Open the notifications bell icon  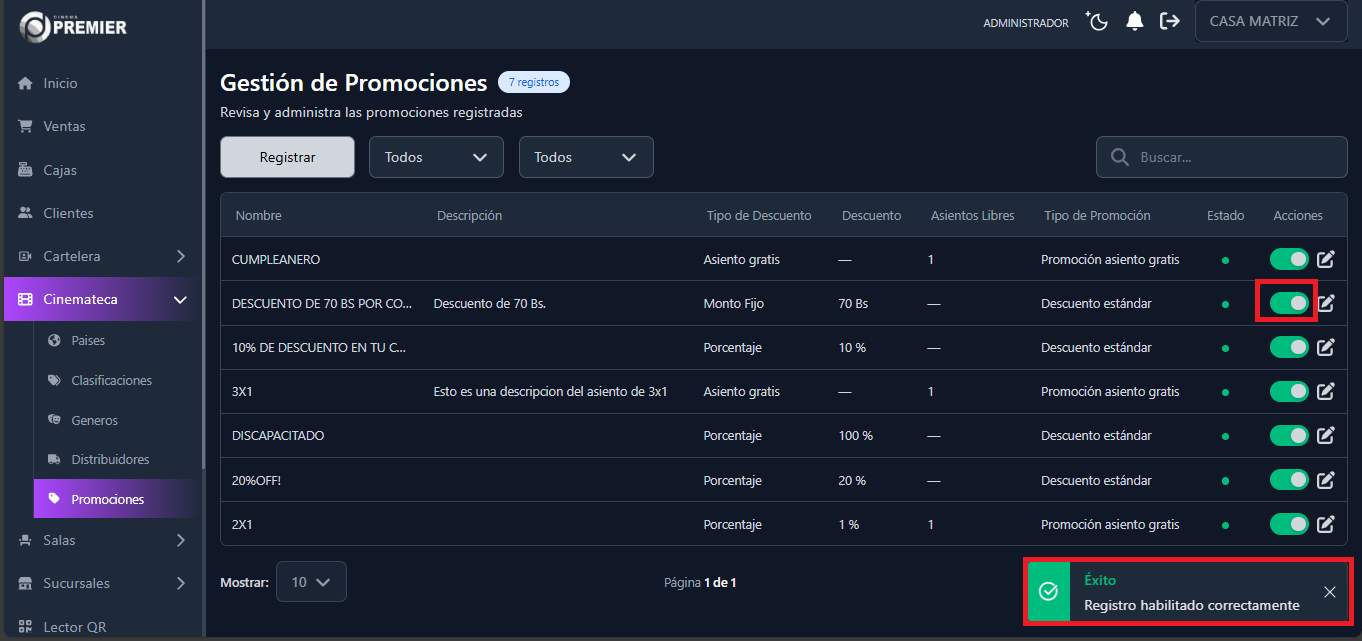tap(1134, 22)
